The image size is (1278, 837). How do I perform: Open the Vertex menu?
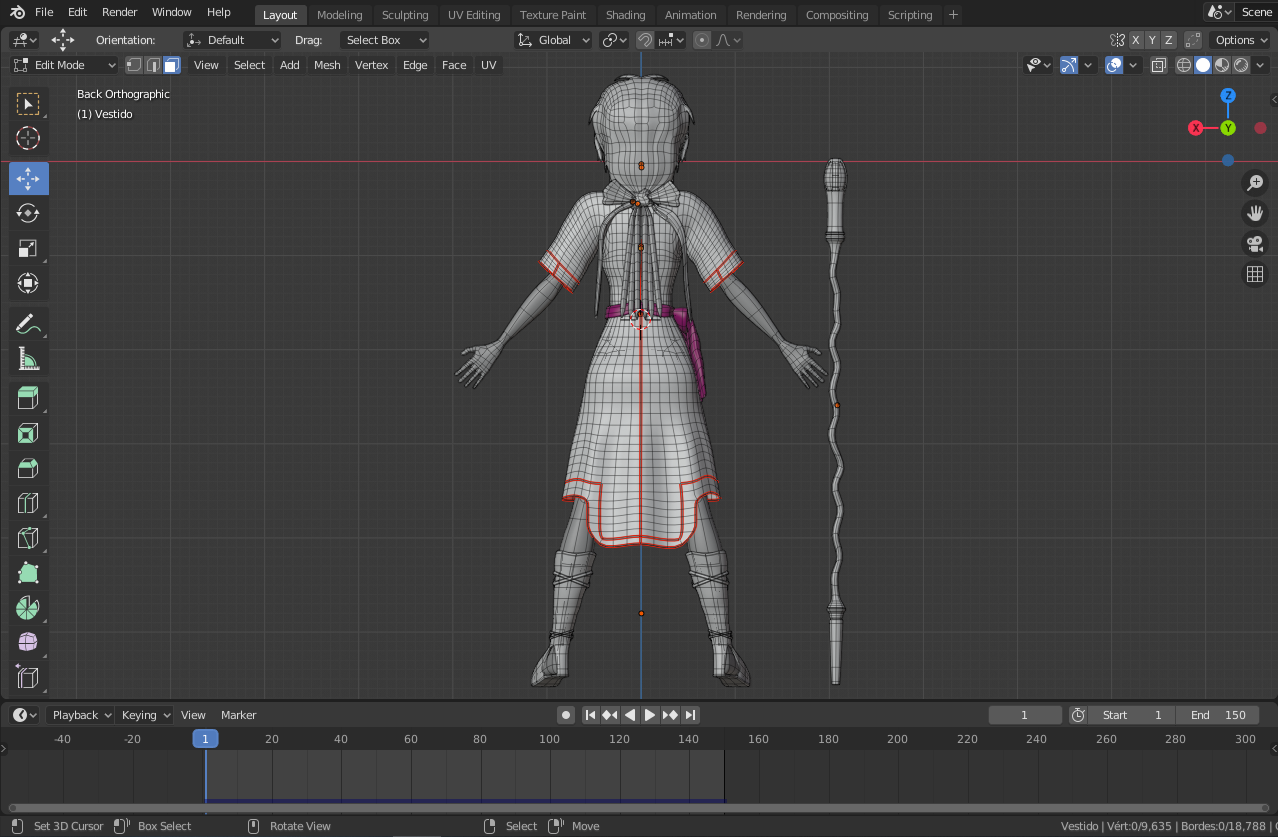(371, 65)
